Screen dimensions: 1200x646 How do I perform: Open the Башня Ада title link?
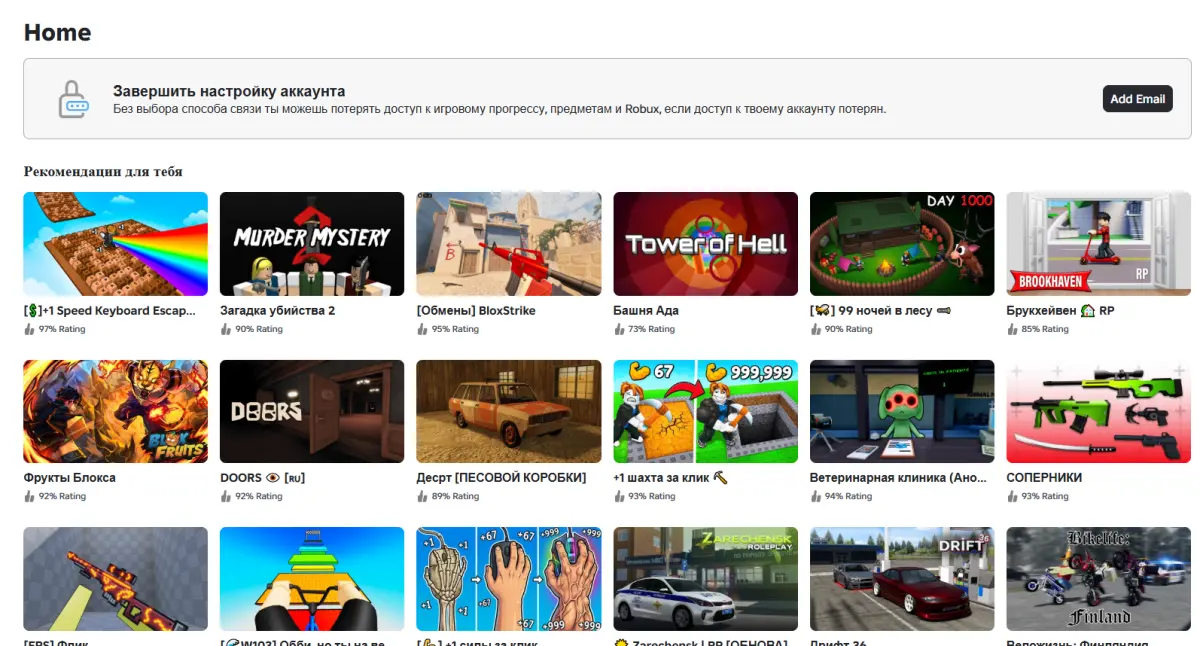646,311
